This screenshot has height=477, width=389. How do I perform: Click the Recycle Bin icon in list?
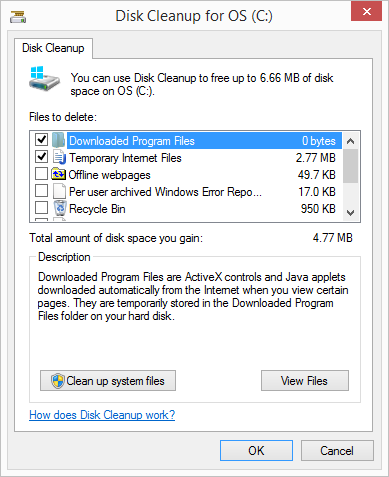pyautogui.click(x=60, y=208)
